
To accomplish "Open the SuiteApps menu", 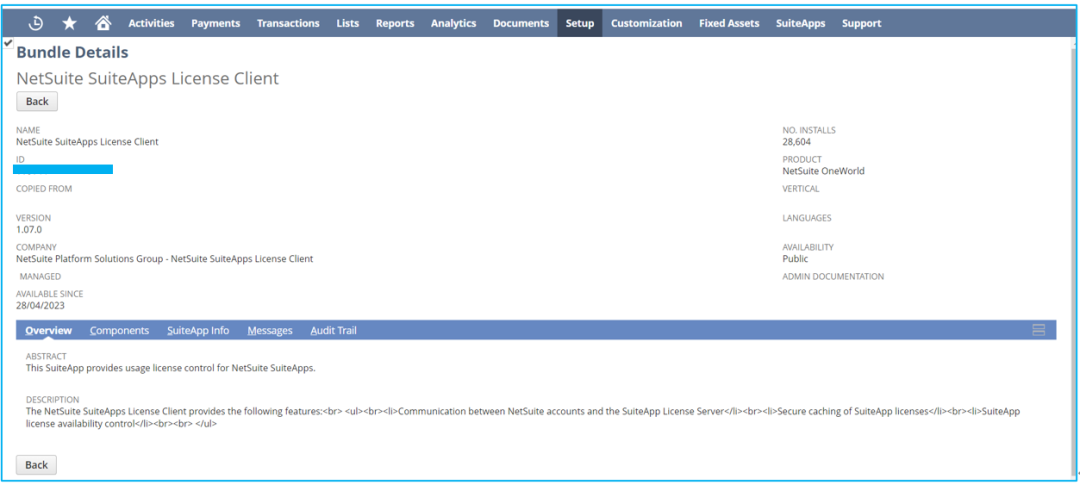I will (x=800, y=23).
